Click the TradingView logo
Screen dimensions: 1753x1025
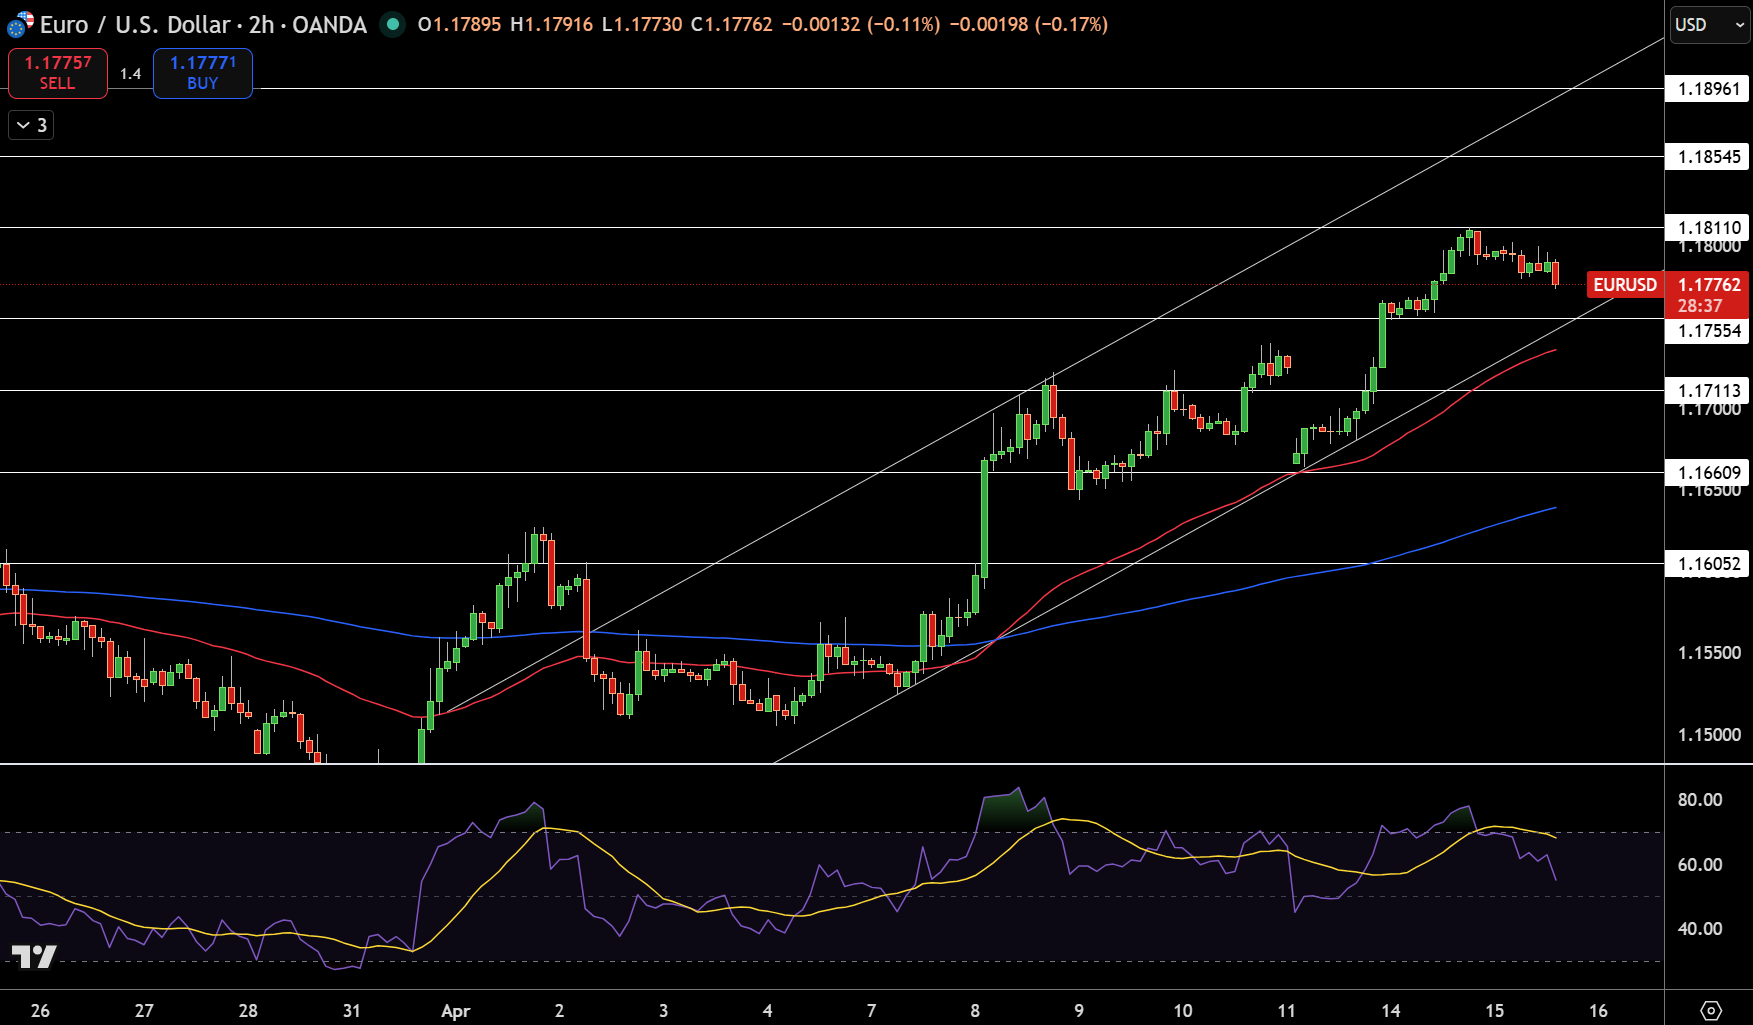pos(34,956)
